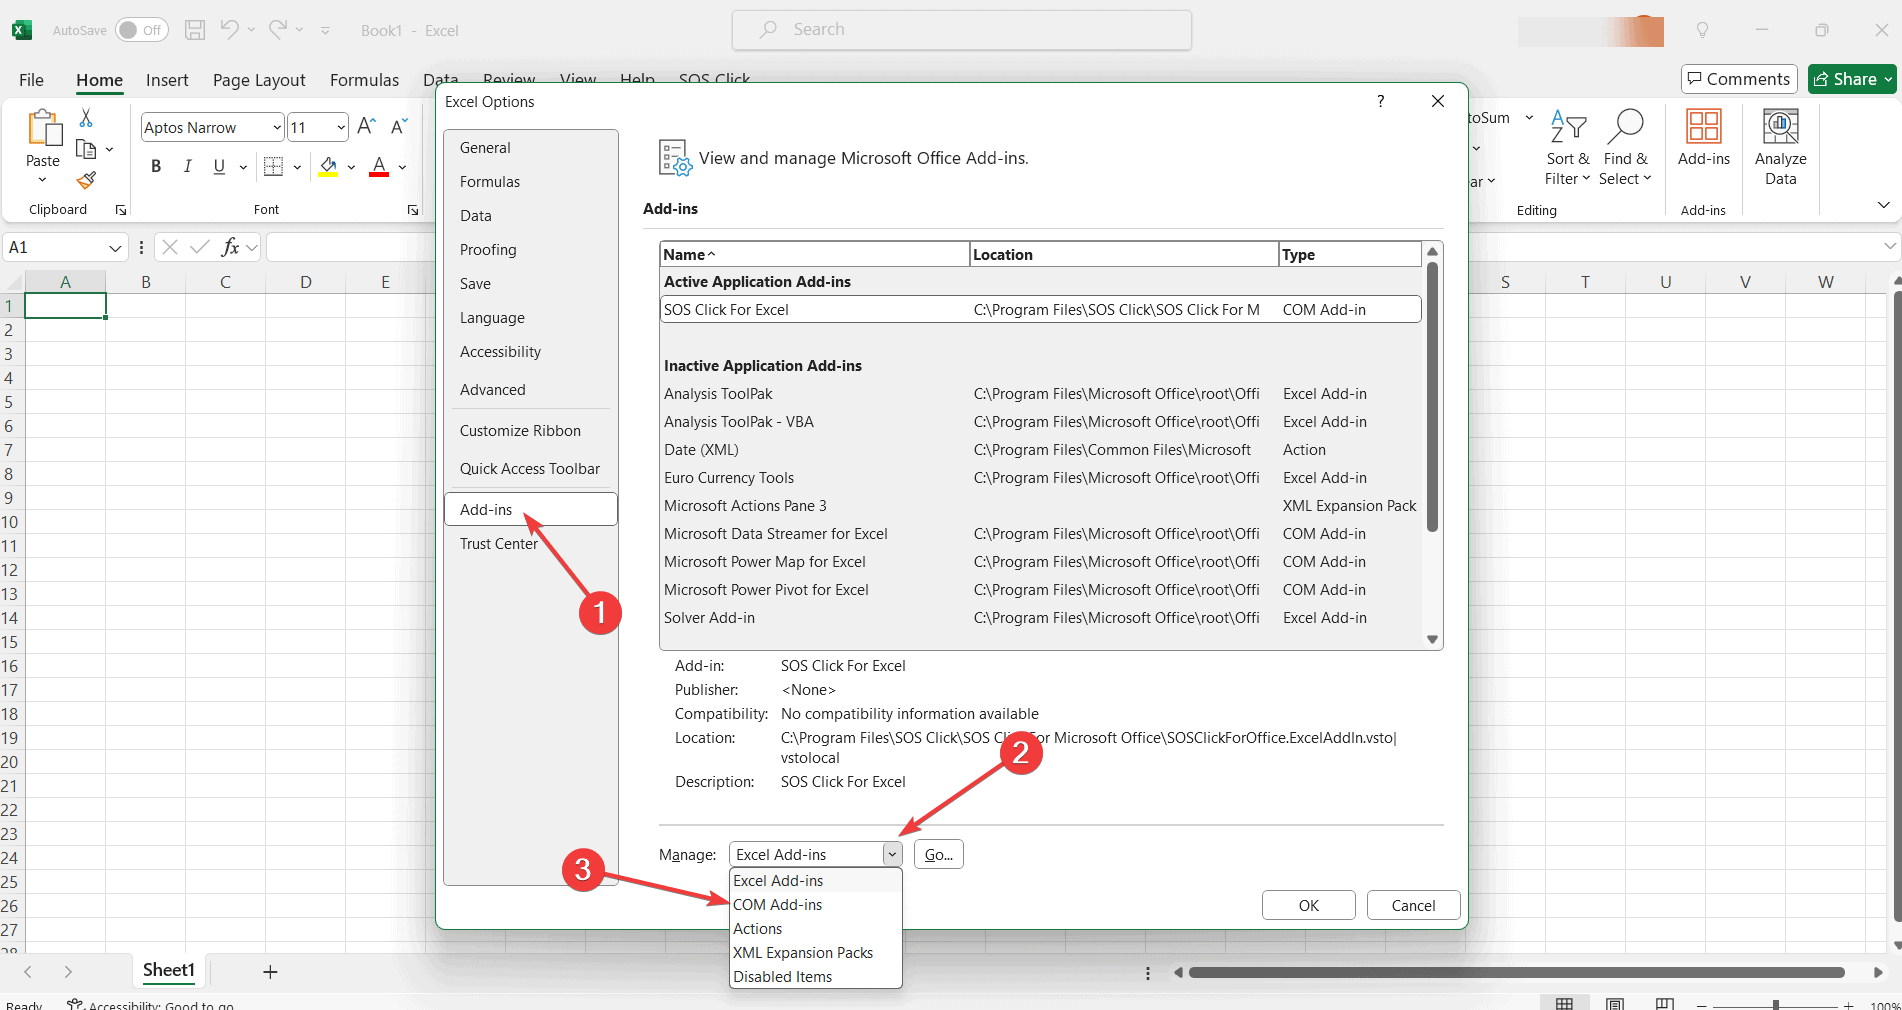Open Sort & Filter in Editing group
This screenshot has height=1010, width=1902.
[1567, 148]
